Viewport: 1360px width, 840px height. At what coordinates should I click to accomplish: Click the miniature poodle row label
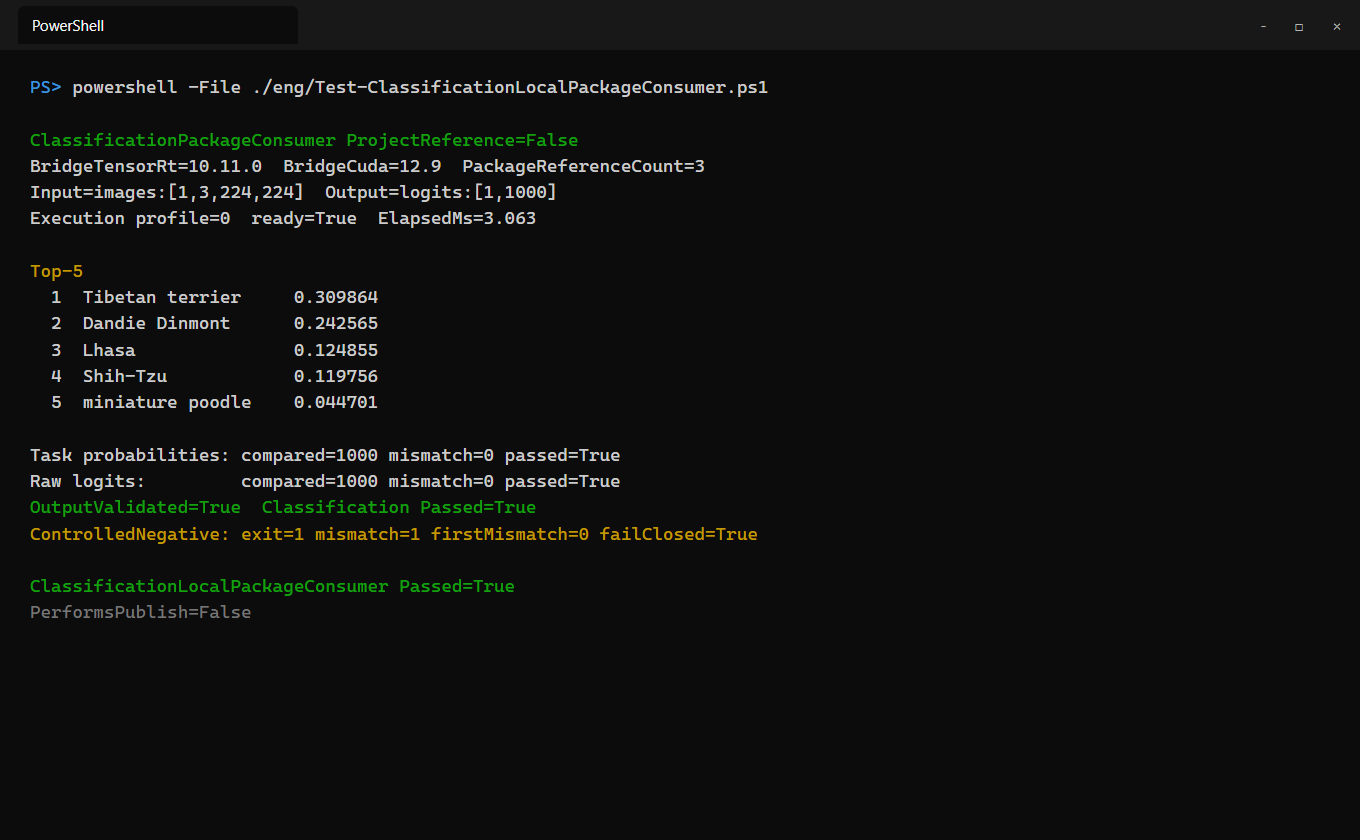(167, 402)
